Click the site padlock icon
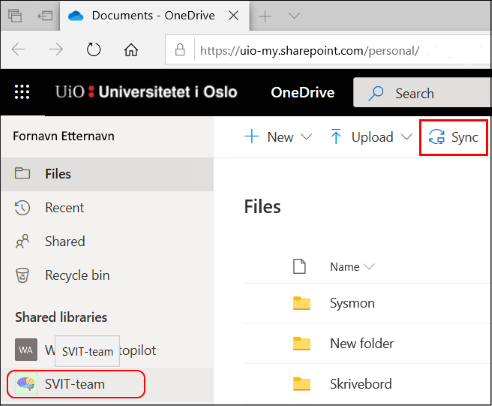This screenshot has width=492, height=406. point(180,50)
